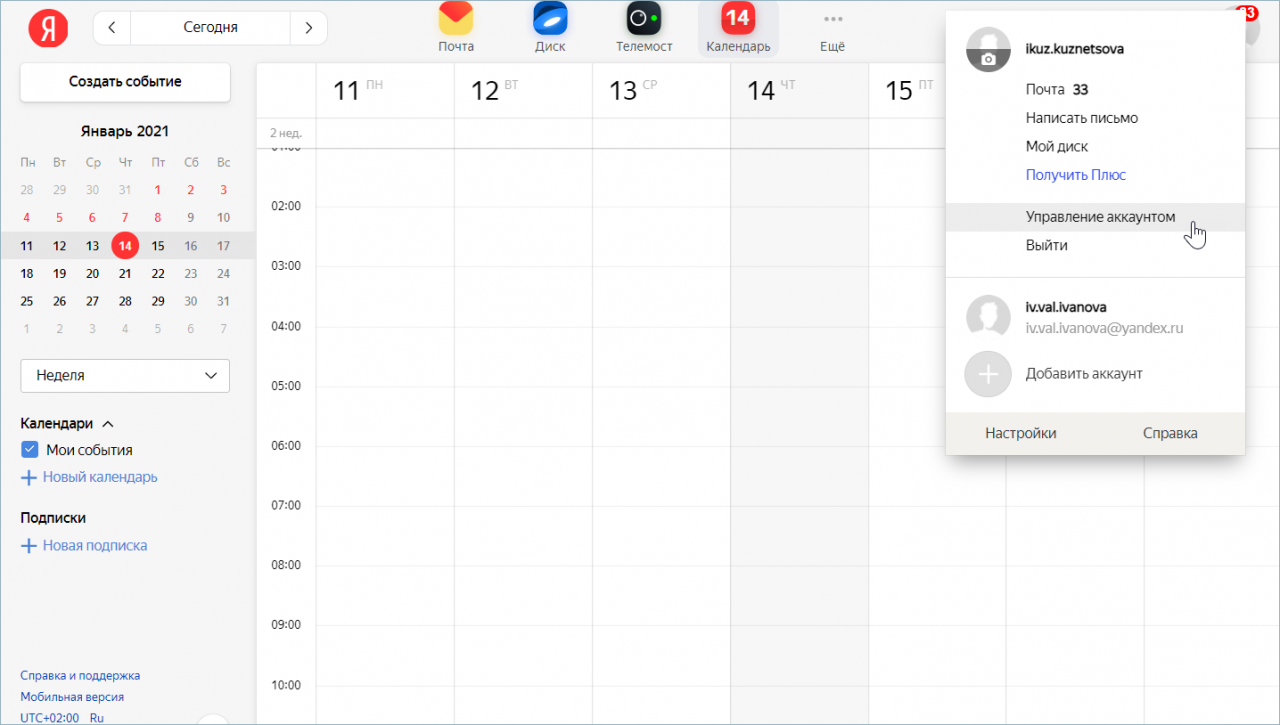Click UTC+02:00 timezone link
This screenshot has height=725, width=1280.
tap(49, 718)
